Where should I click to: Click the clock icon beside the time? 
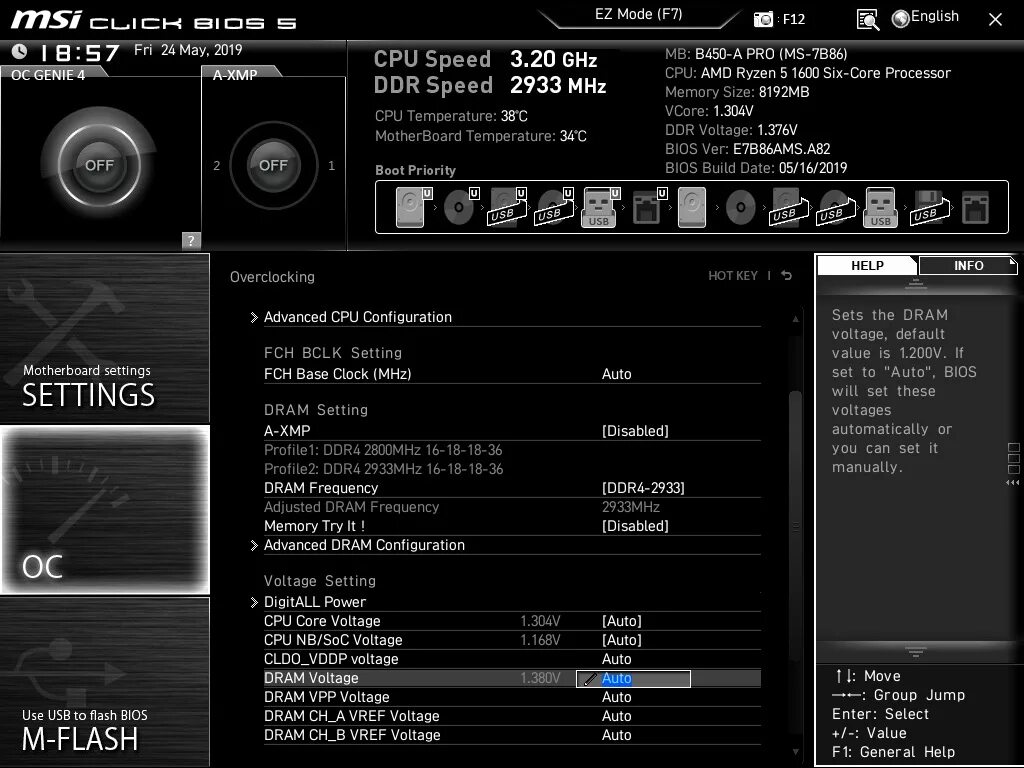(x=20, y=51)
